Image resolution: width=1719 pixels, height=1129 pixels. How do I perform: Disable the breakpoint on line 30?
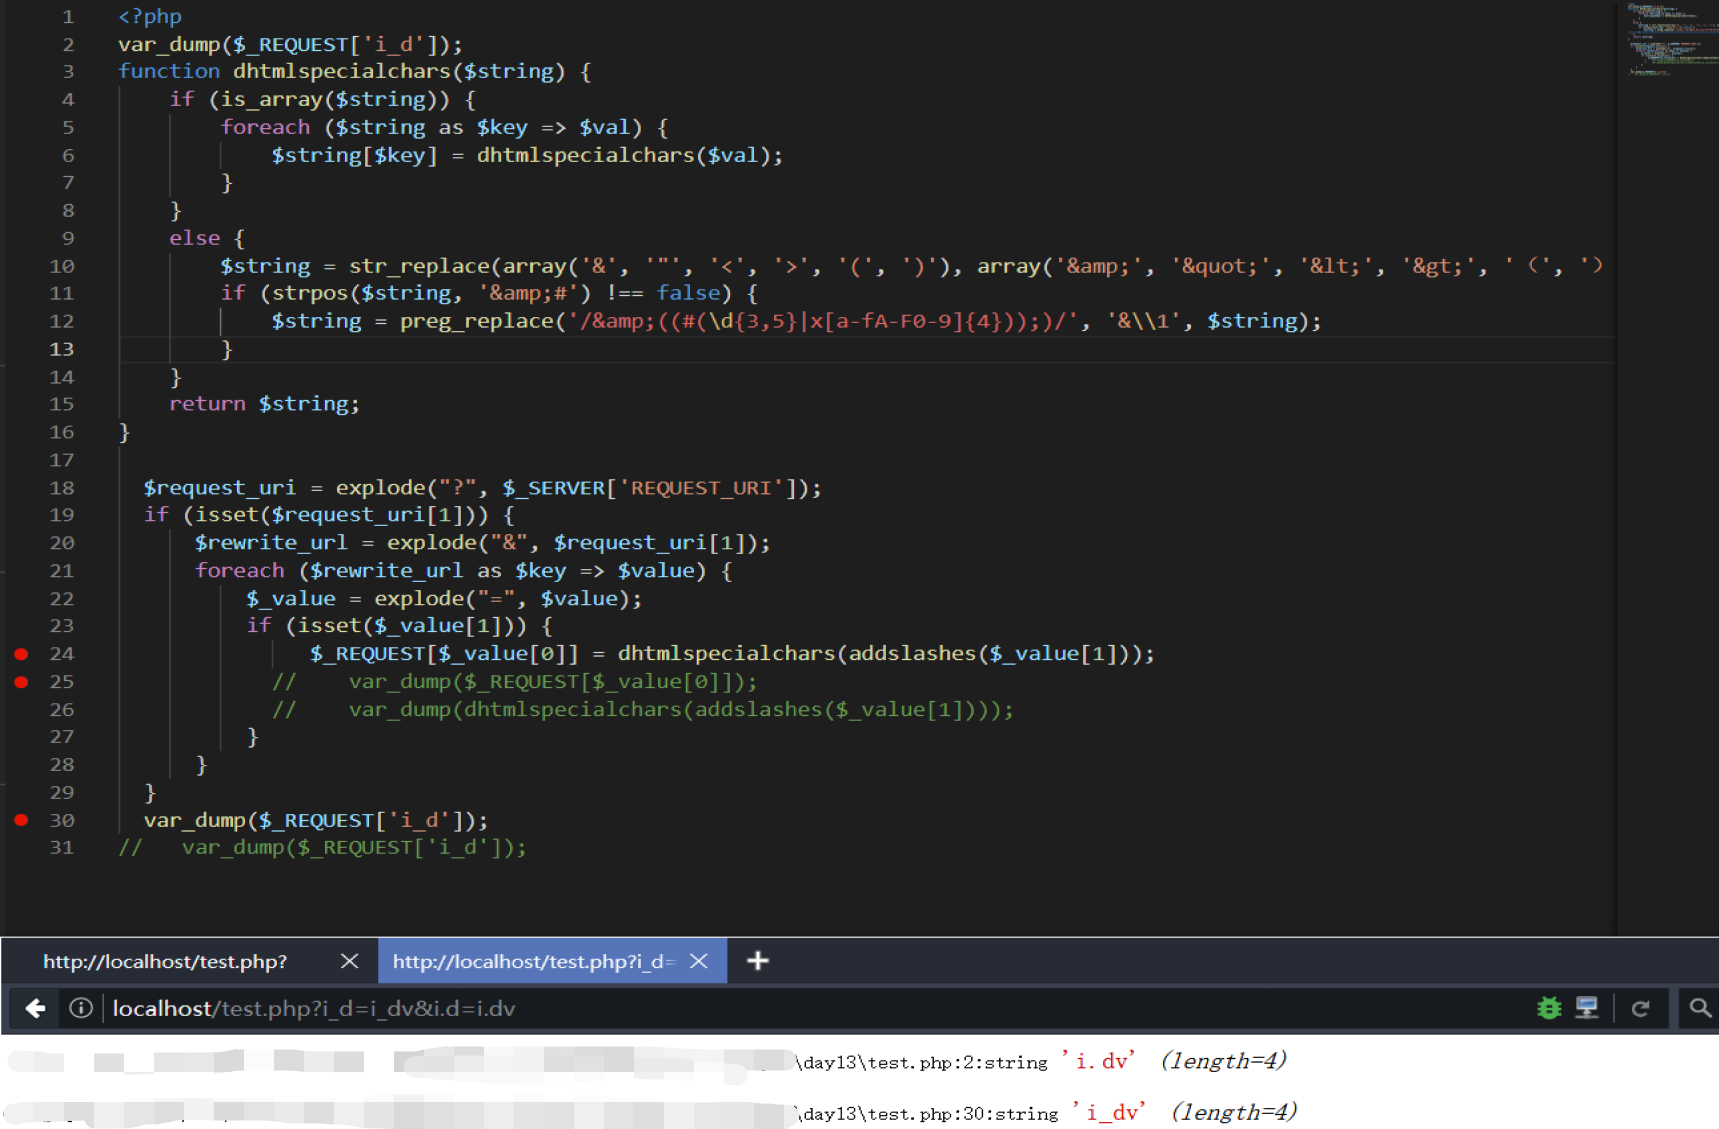pyautogui.click(x=21, y=820)
